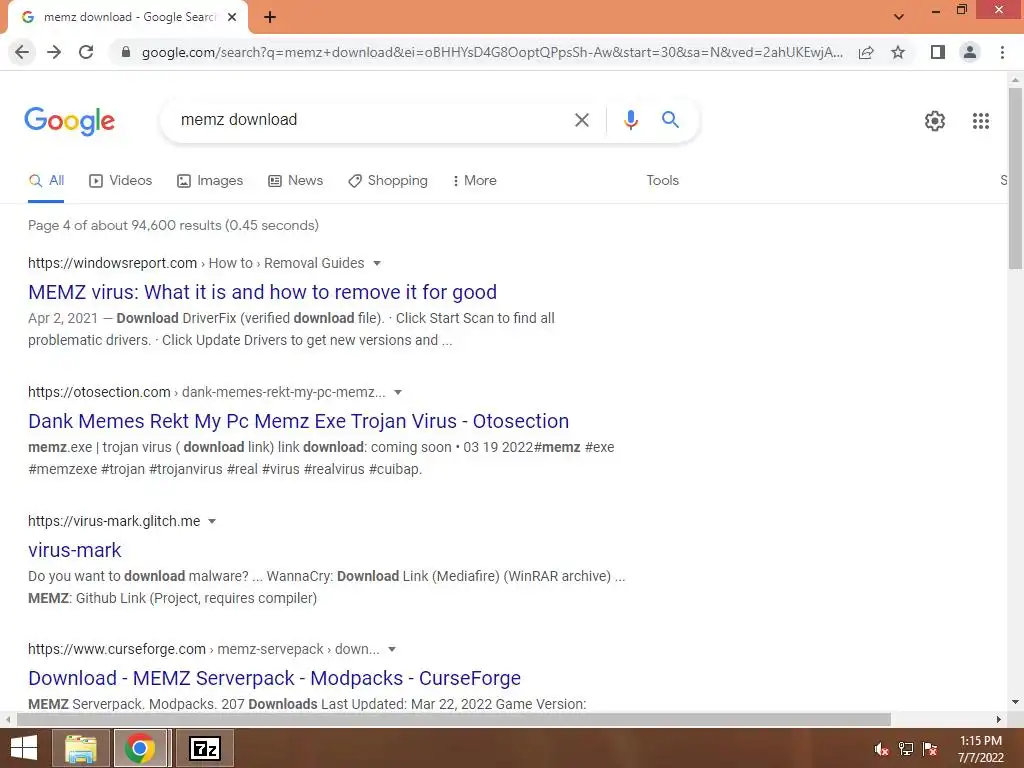Image resolution: width=1024 pixels, height=768 pixels.
Task: Click the voice search microphone icon
Action: 630,120
